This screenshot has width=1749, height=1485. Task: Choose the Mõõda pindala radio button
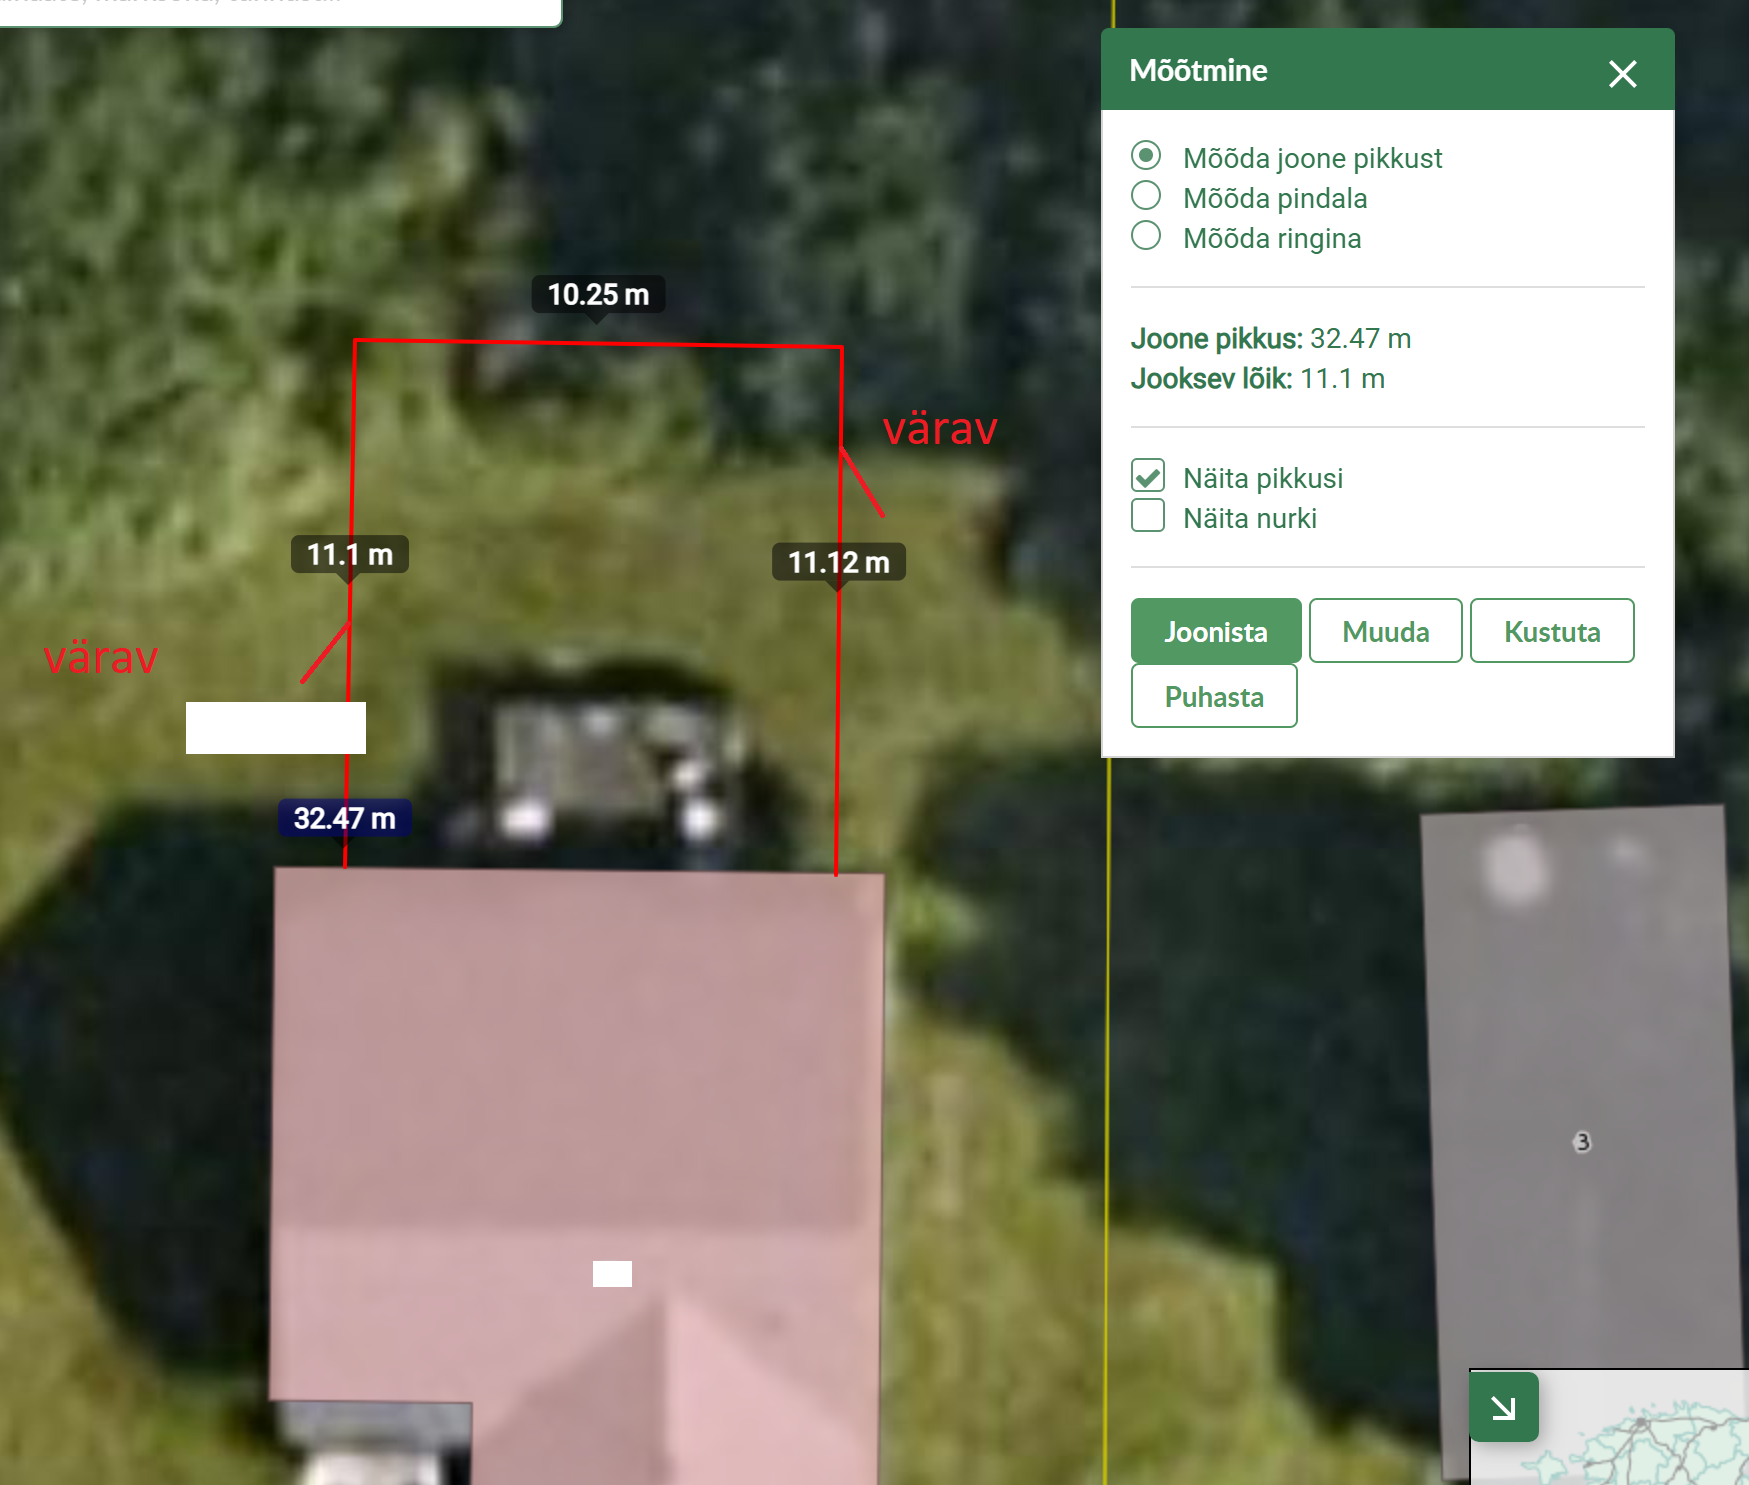coord(1146,196)
